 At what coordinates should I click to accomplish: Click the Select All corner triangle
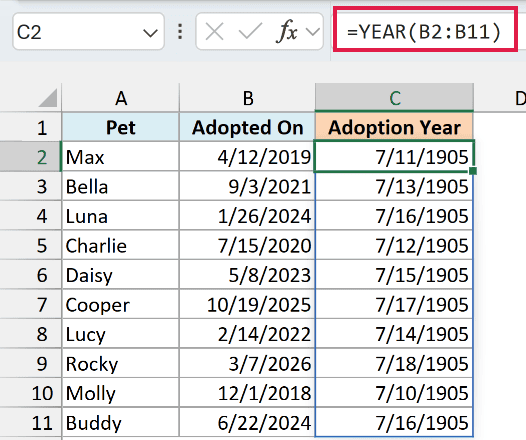coord(48,98)
